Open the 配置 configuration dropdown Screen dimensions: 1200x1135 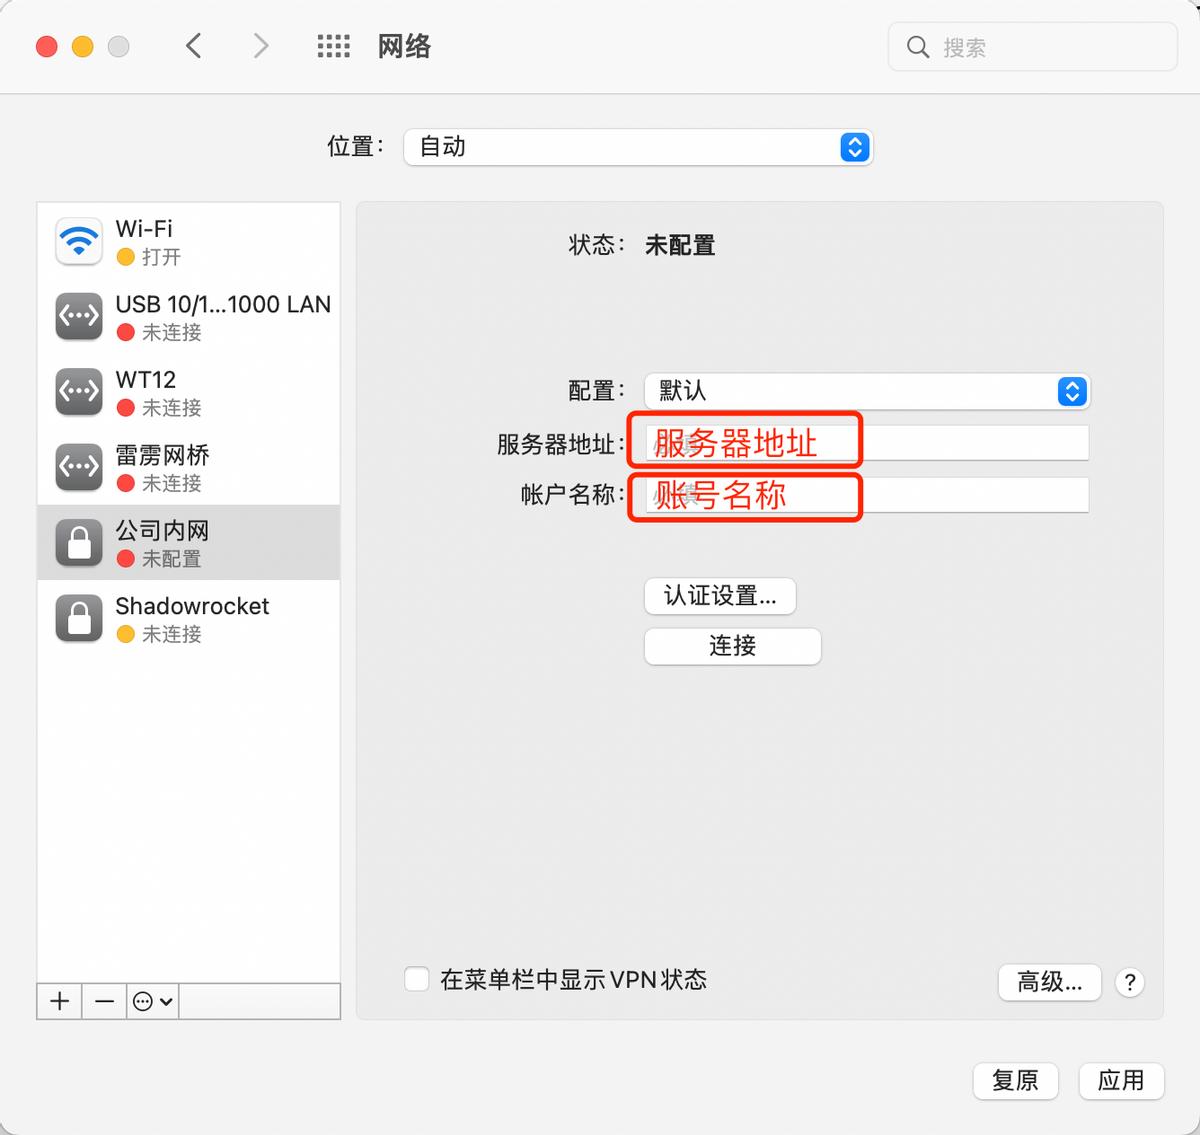click(864, 391)
